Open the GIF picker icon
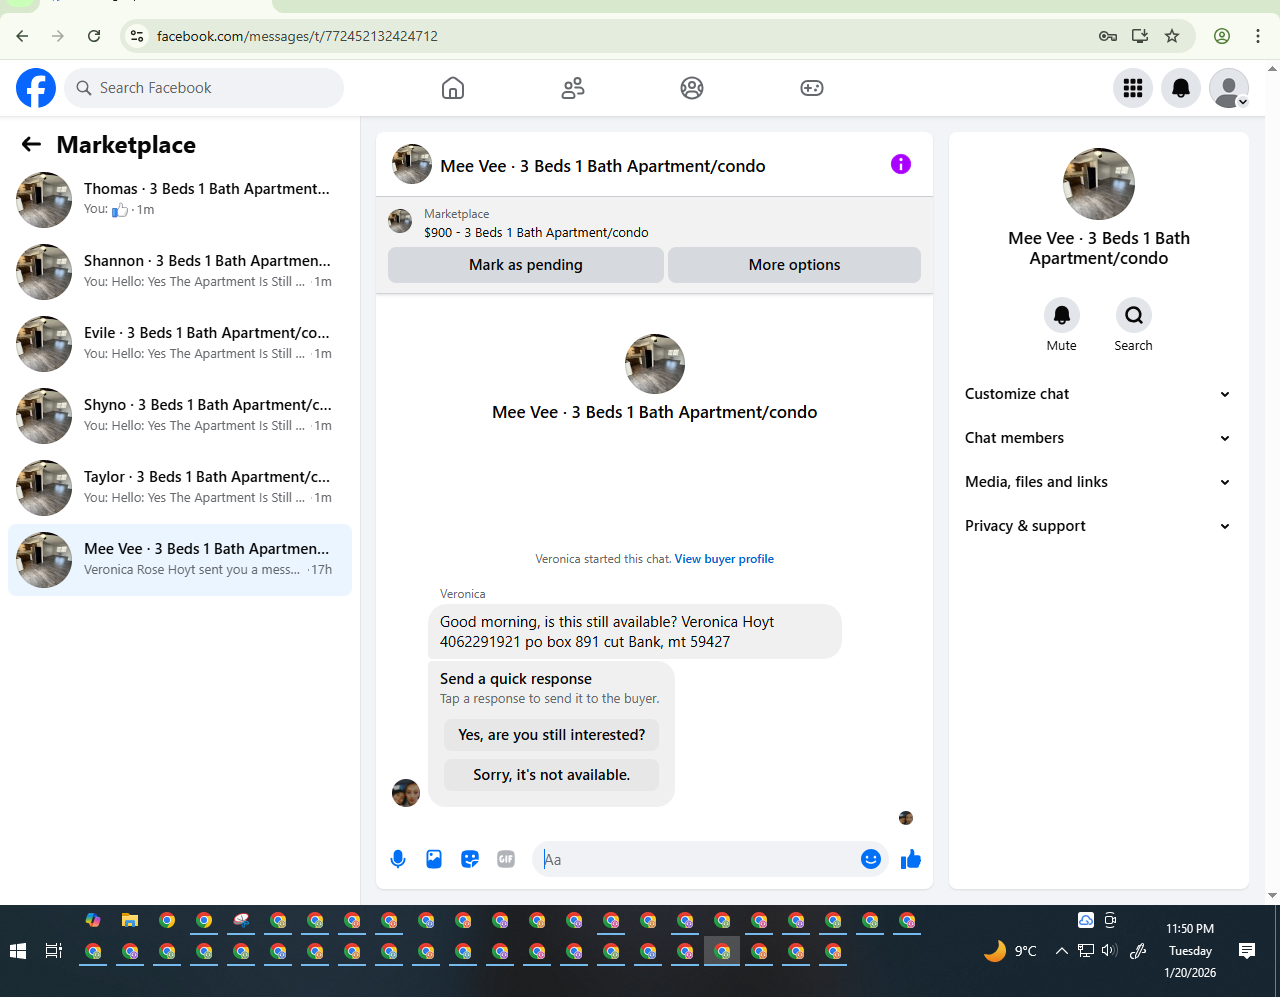This screenshot has height=997, width=1280. pos(506,859)
